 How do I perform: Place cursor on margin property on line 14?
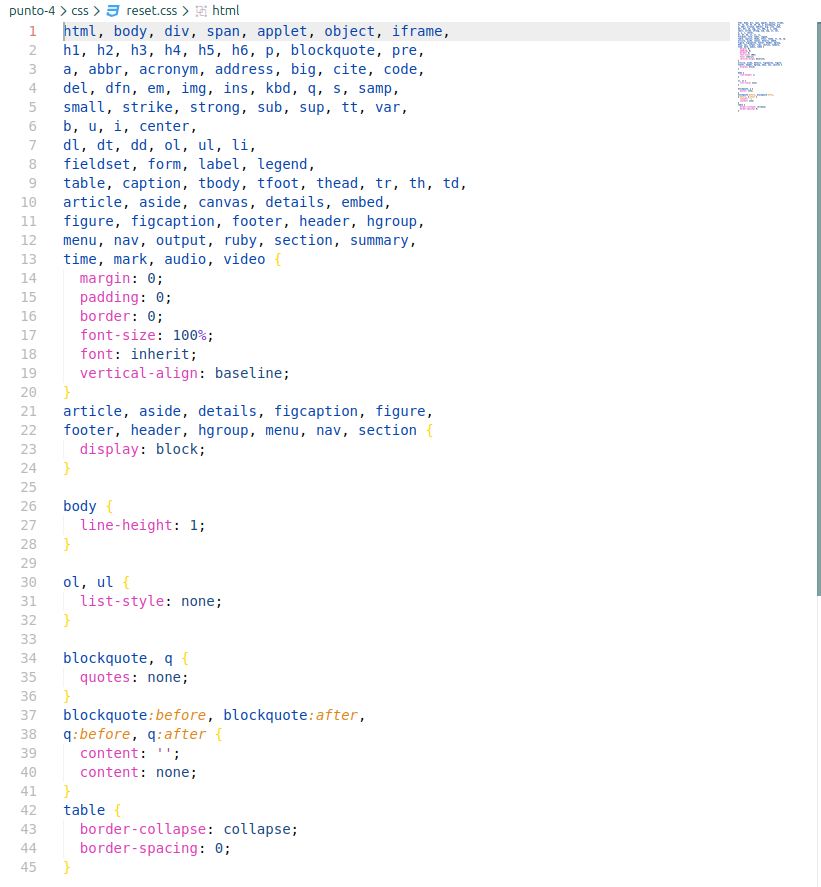105,278
